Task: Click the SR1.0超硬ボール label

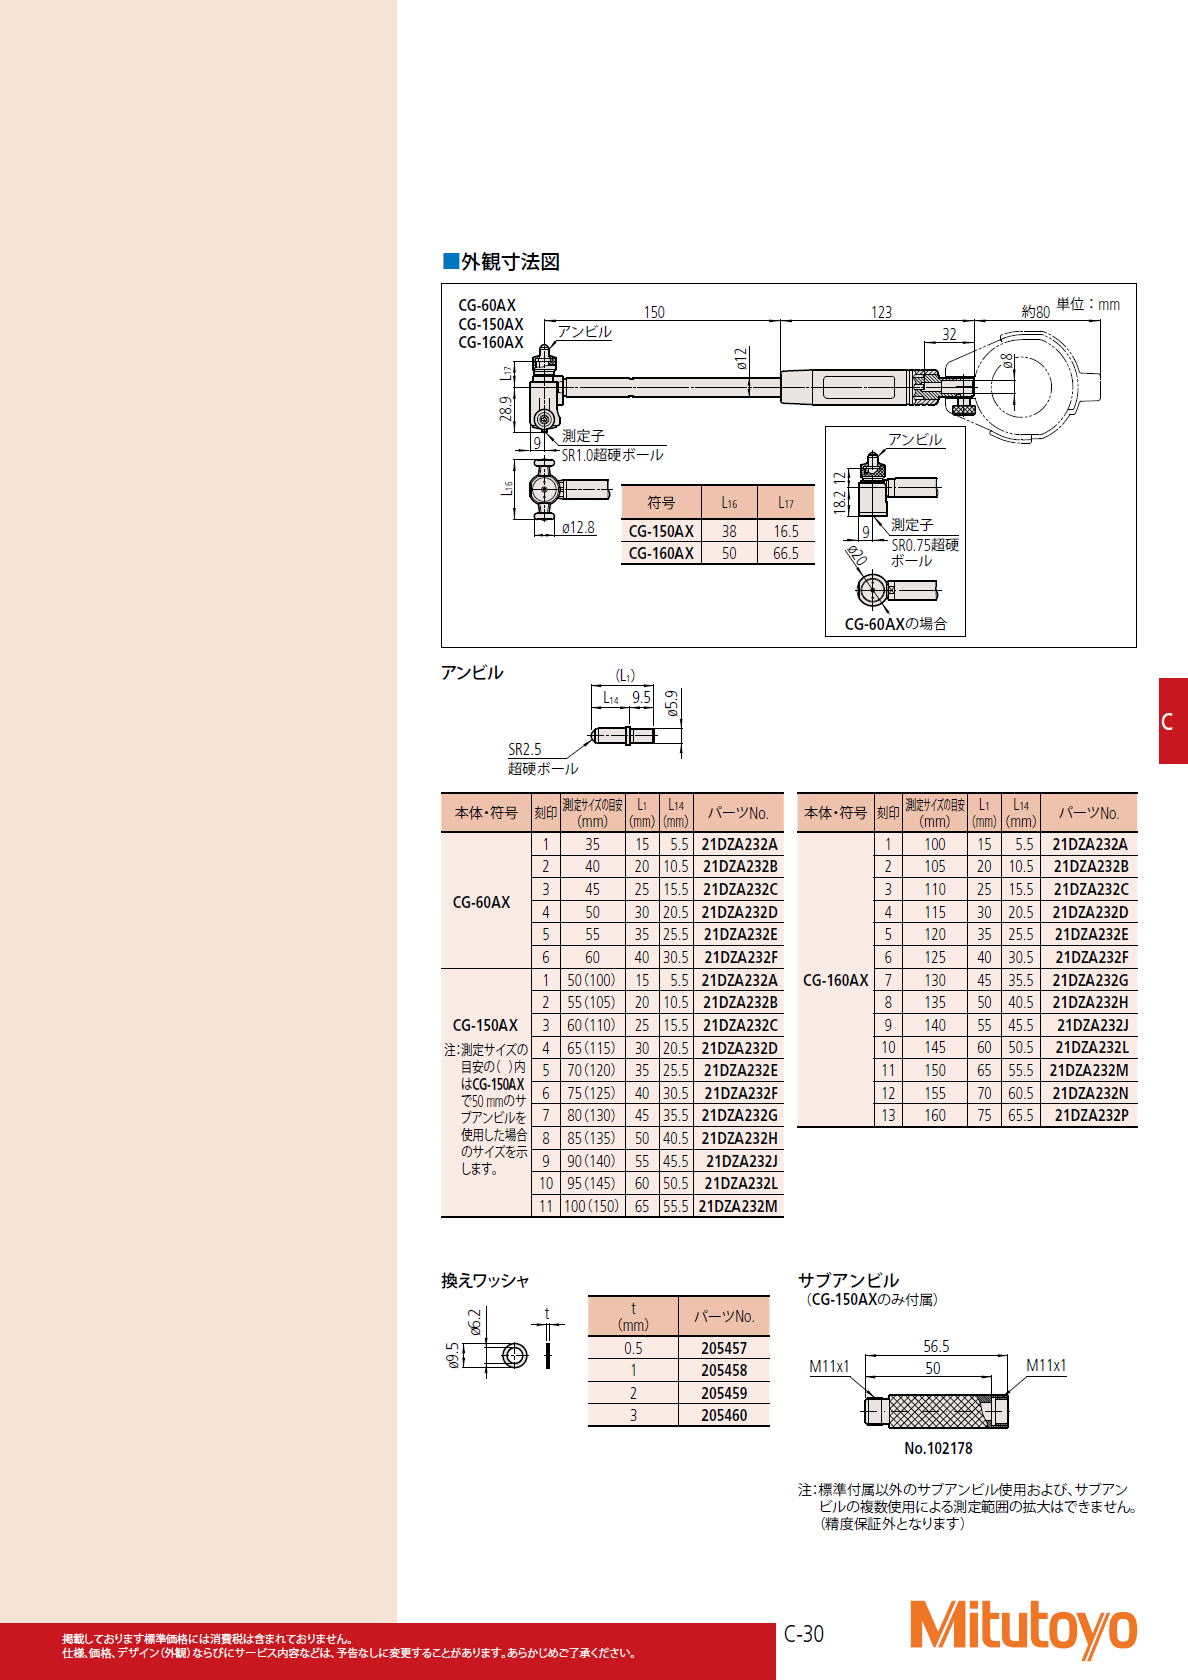Action: [x=612, y=455]
